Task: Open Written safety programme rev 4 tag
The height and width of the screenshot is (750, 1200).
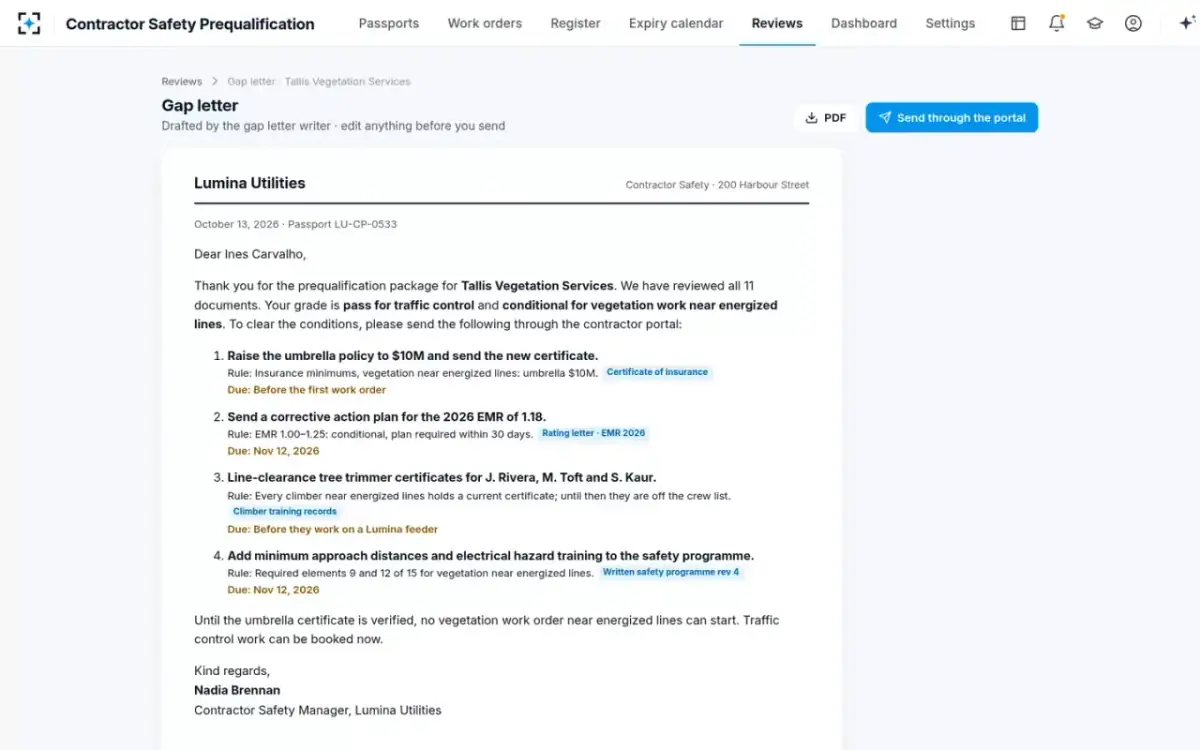Action: pyautogui.click(x=671, y=572)
